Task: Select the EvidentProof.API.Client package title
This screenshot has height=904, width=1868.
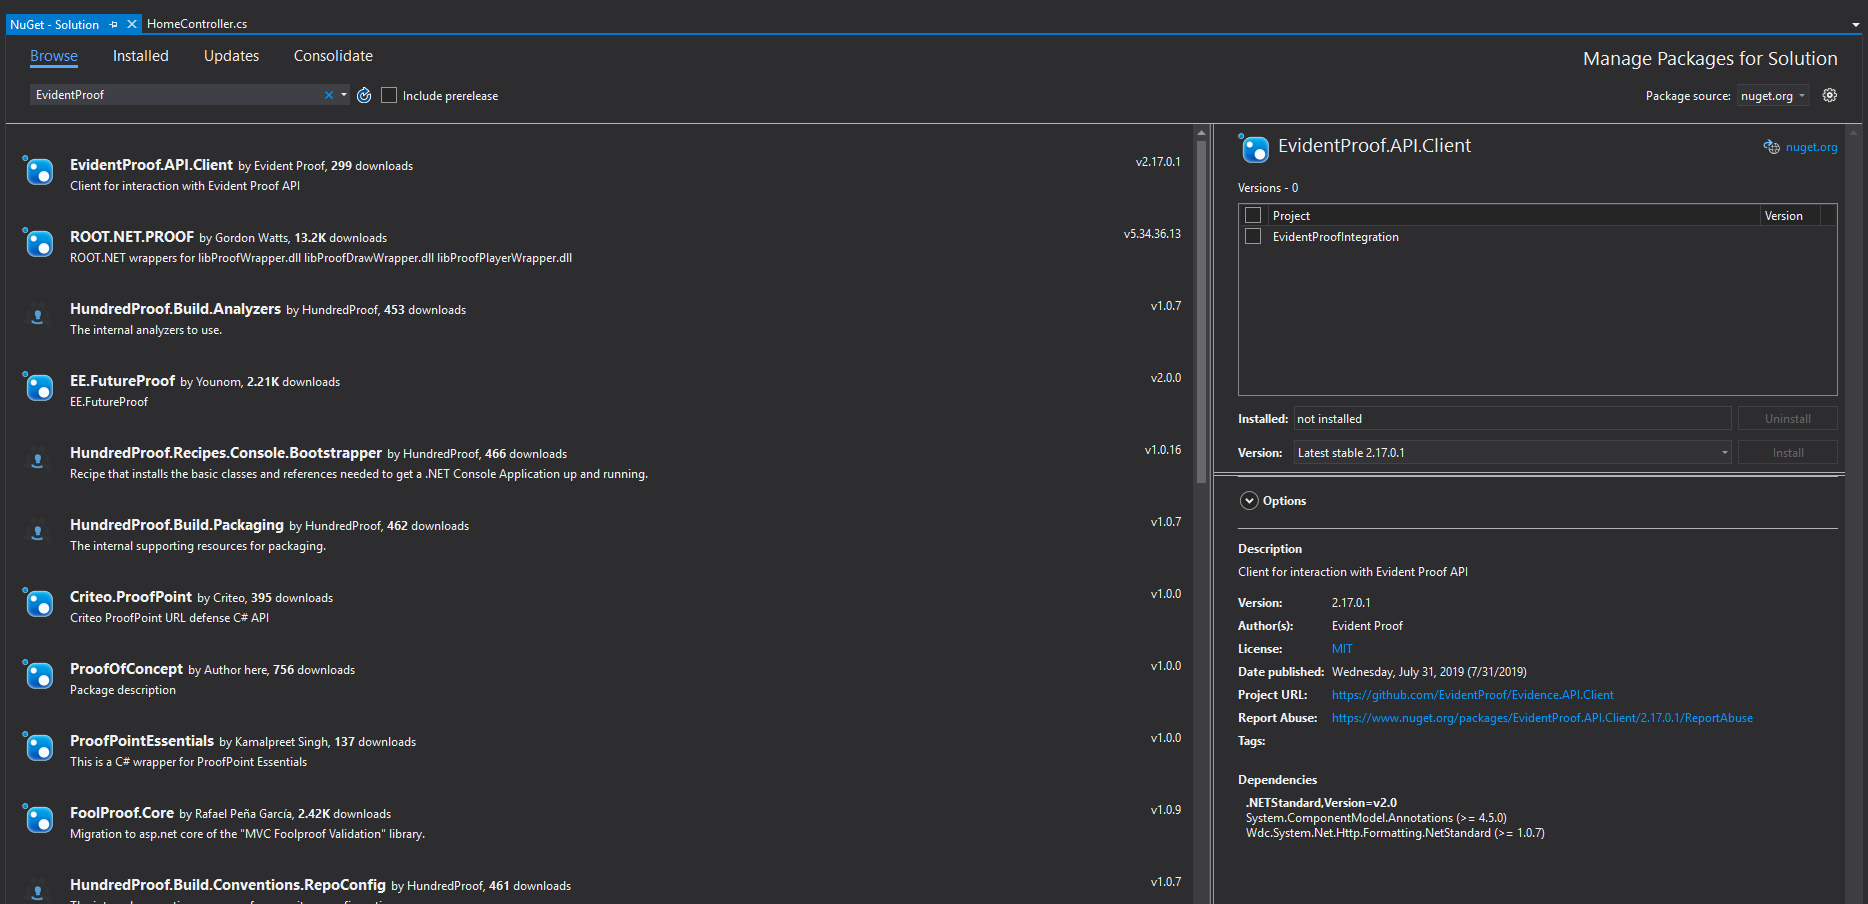Action: (151, 165)
